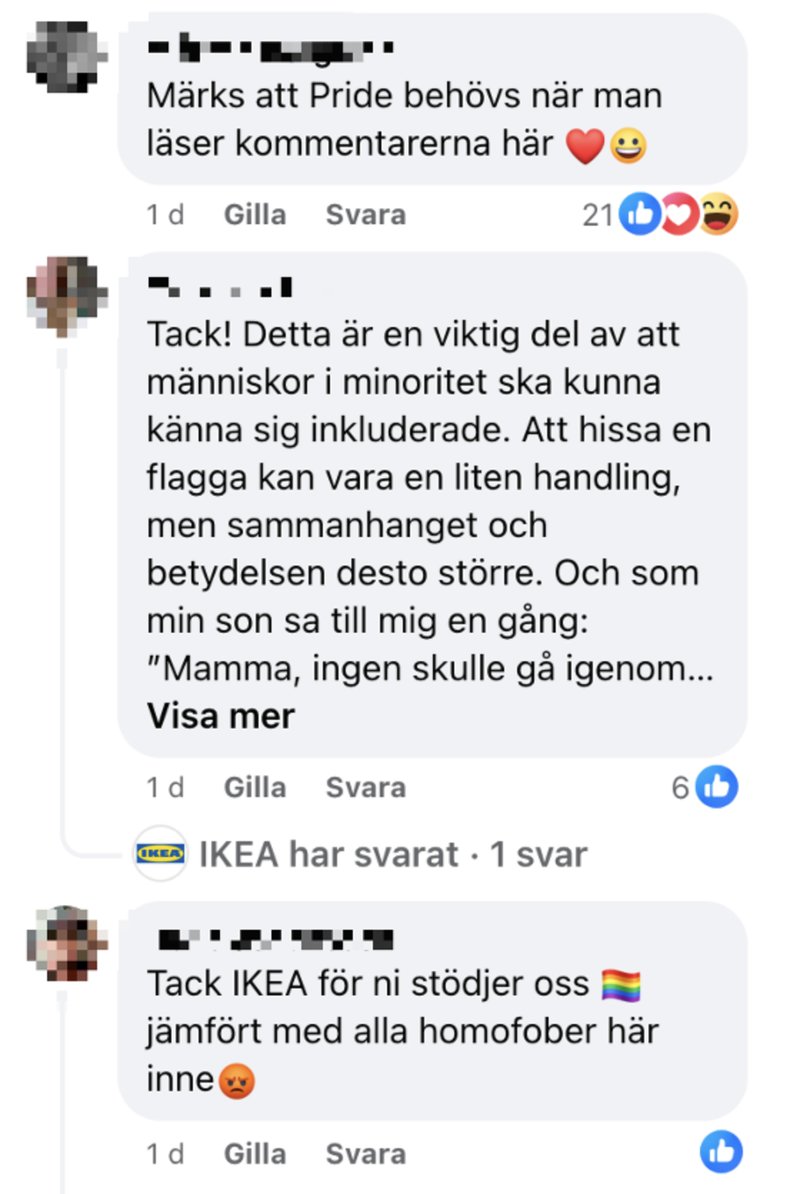Image resolution: width=800 pixels, height=1194 pixels.
Task: Click the like reaction icon on first comment
Action: 639,214
